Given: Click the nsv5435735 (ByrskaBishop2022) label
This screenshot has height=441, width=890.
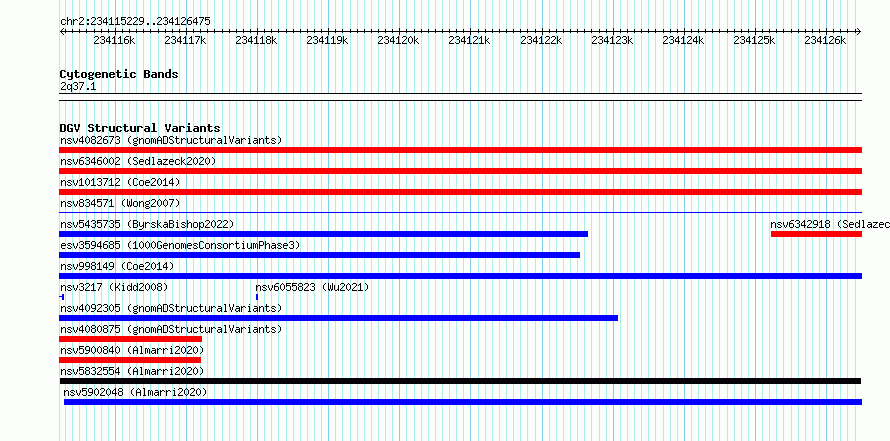Looking at the screenshot, I should 147,224.
